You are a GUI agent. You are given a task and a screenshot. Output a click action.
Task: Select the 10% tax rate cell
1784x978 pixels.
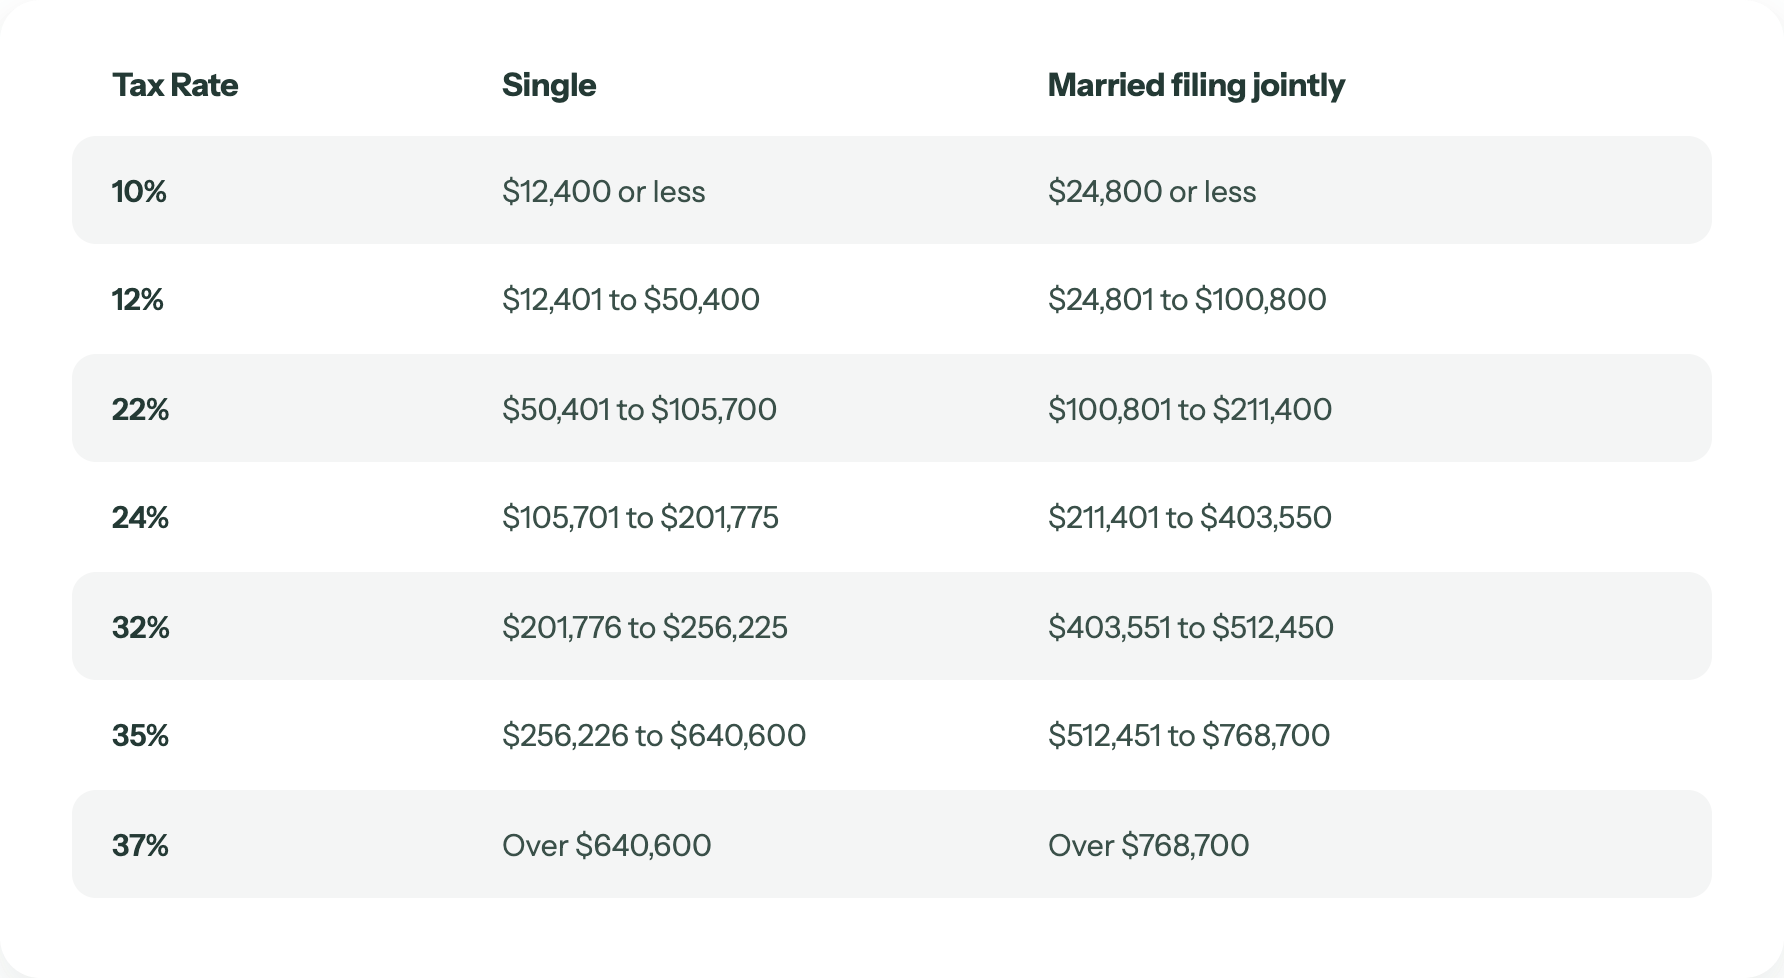click(139, 191)
